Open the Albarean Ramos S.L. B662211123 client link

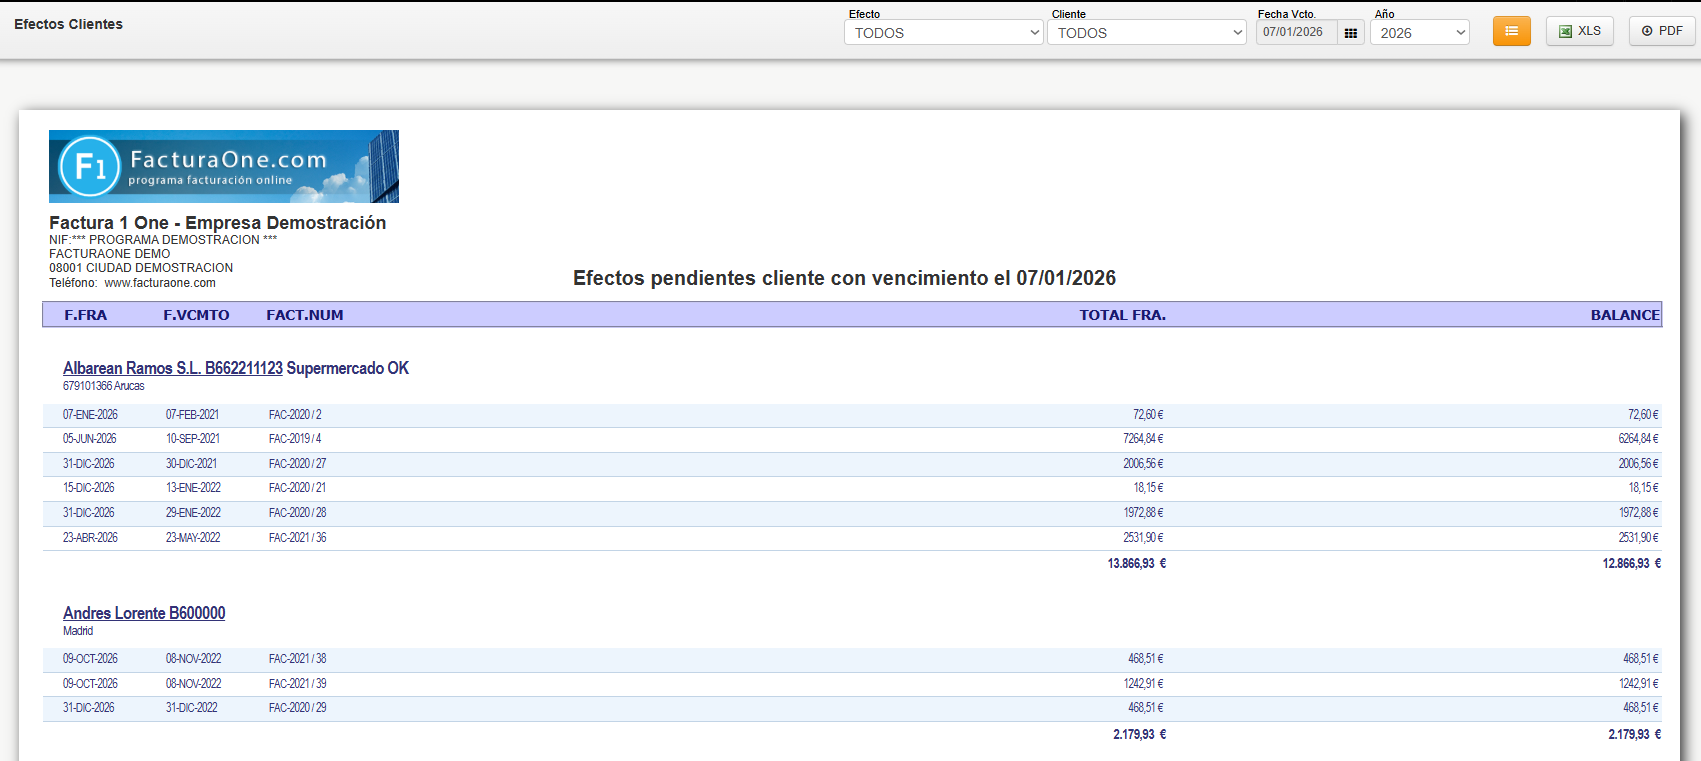(x=173, y=368)
